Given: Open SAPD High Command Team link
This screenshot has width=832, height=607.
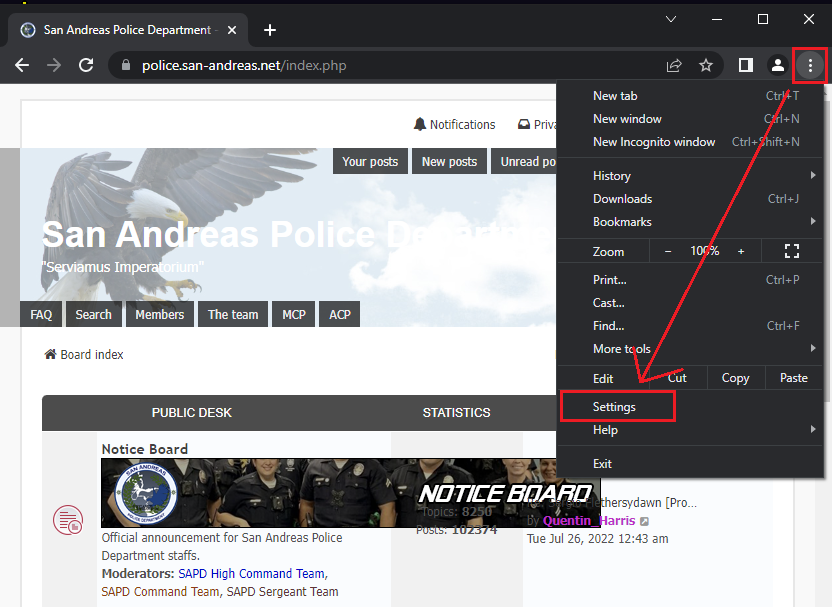Looking at the screenshot, I should pyautogui.click(x=252, y=574).
